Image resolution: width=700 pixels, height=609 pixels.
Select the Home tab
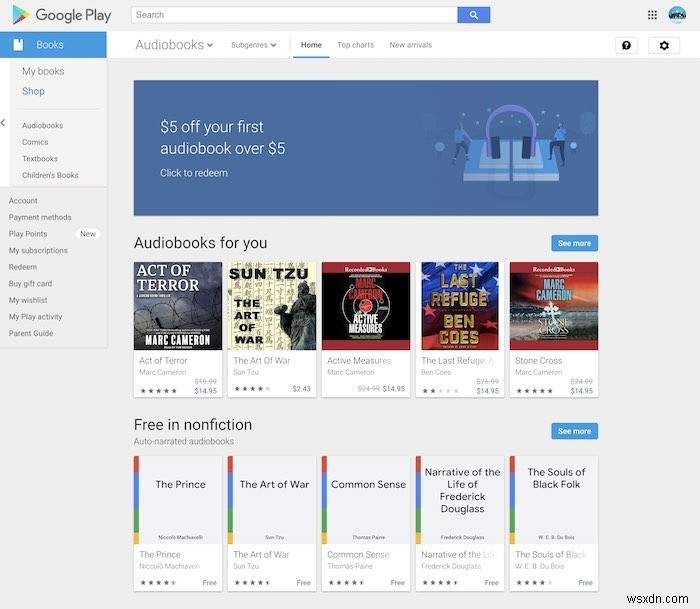[x=311, y=45]
